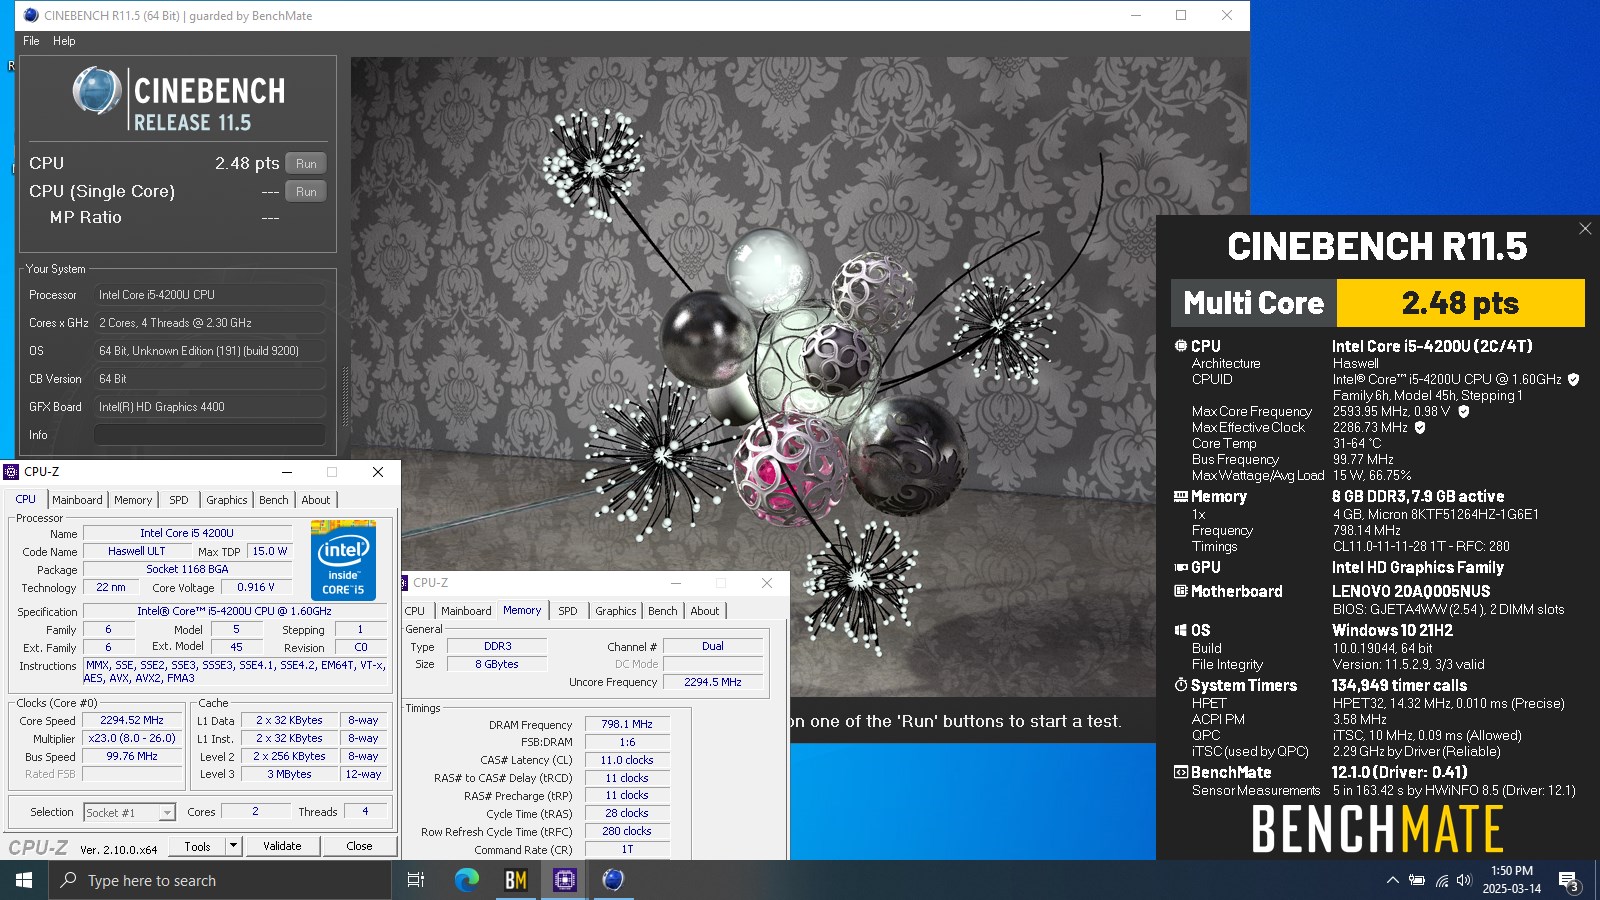Click the Cinebench logo sphere icon
1600x900 pixels.
tap(97, 91)
